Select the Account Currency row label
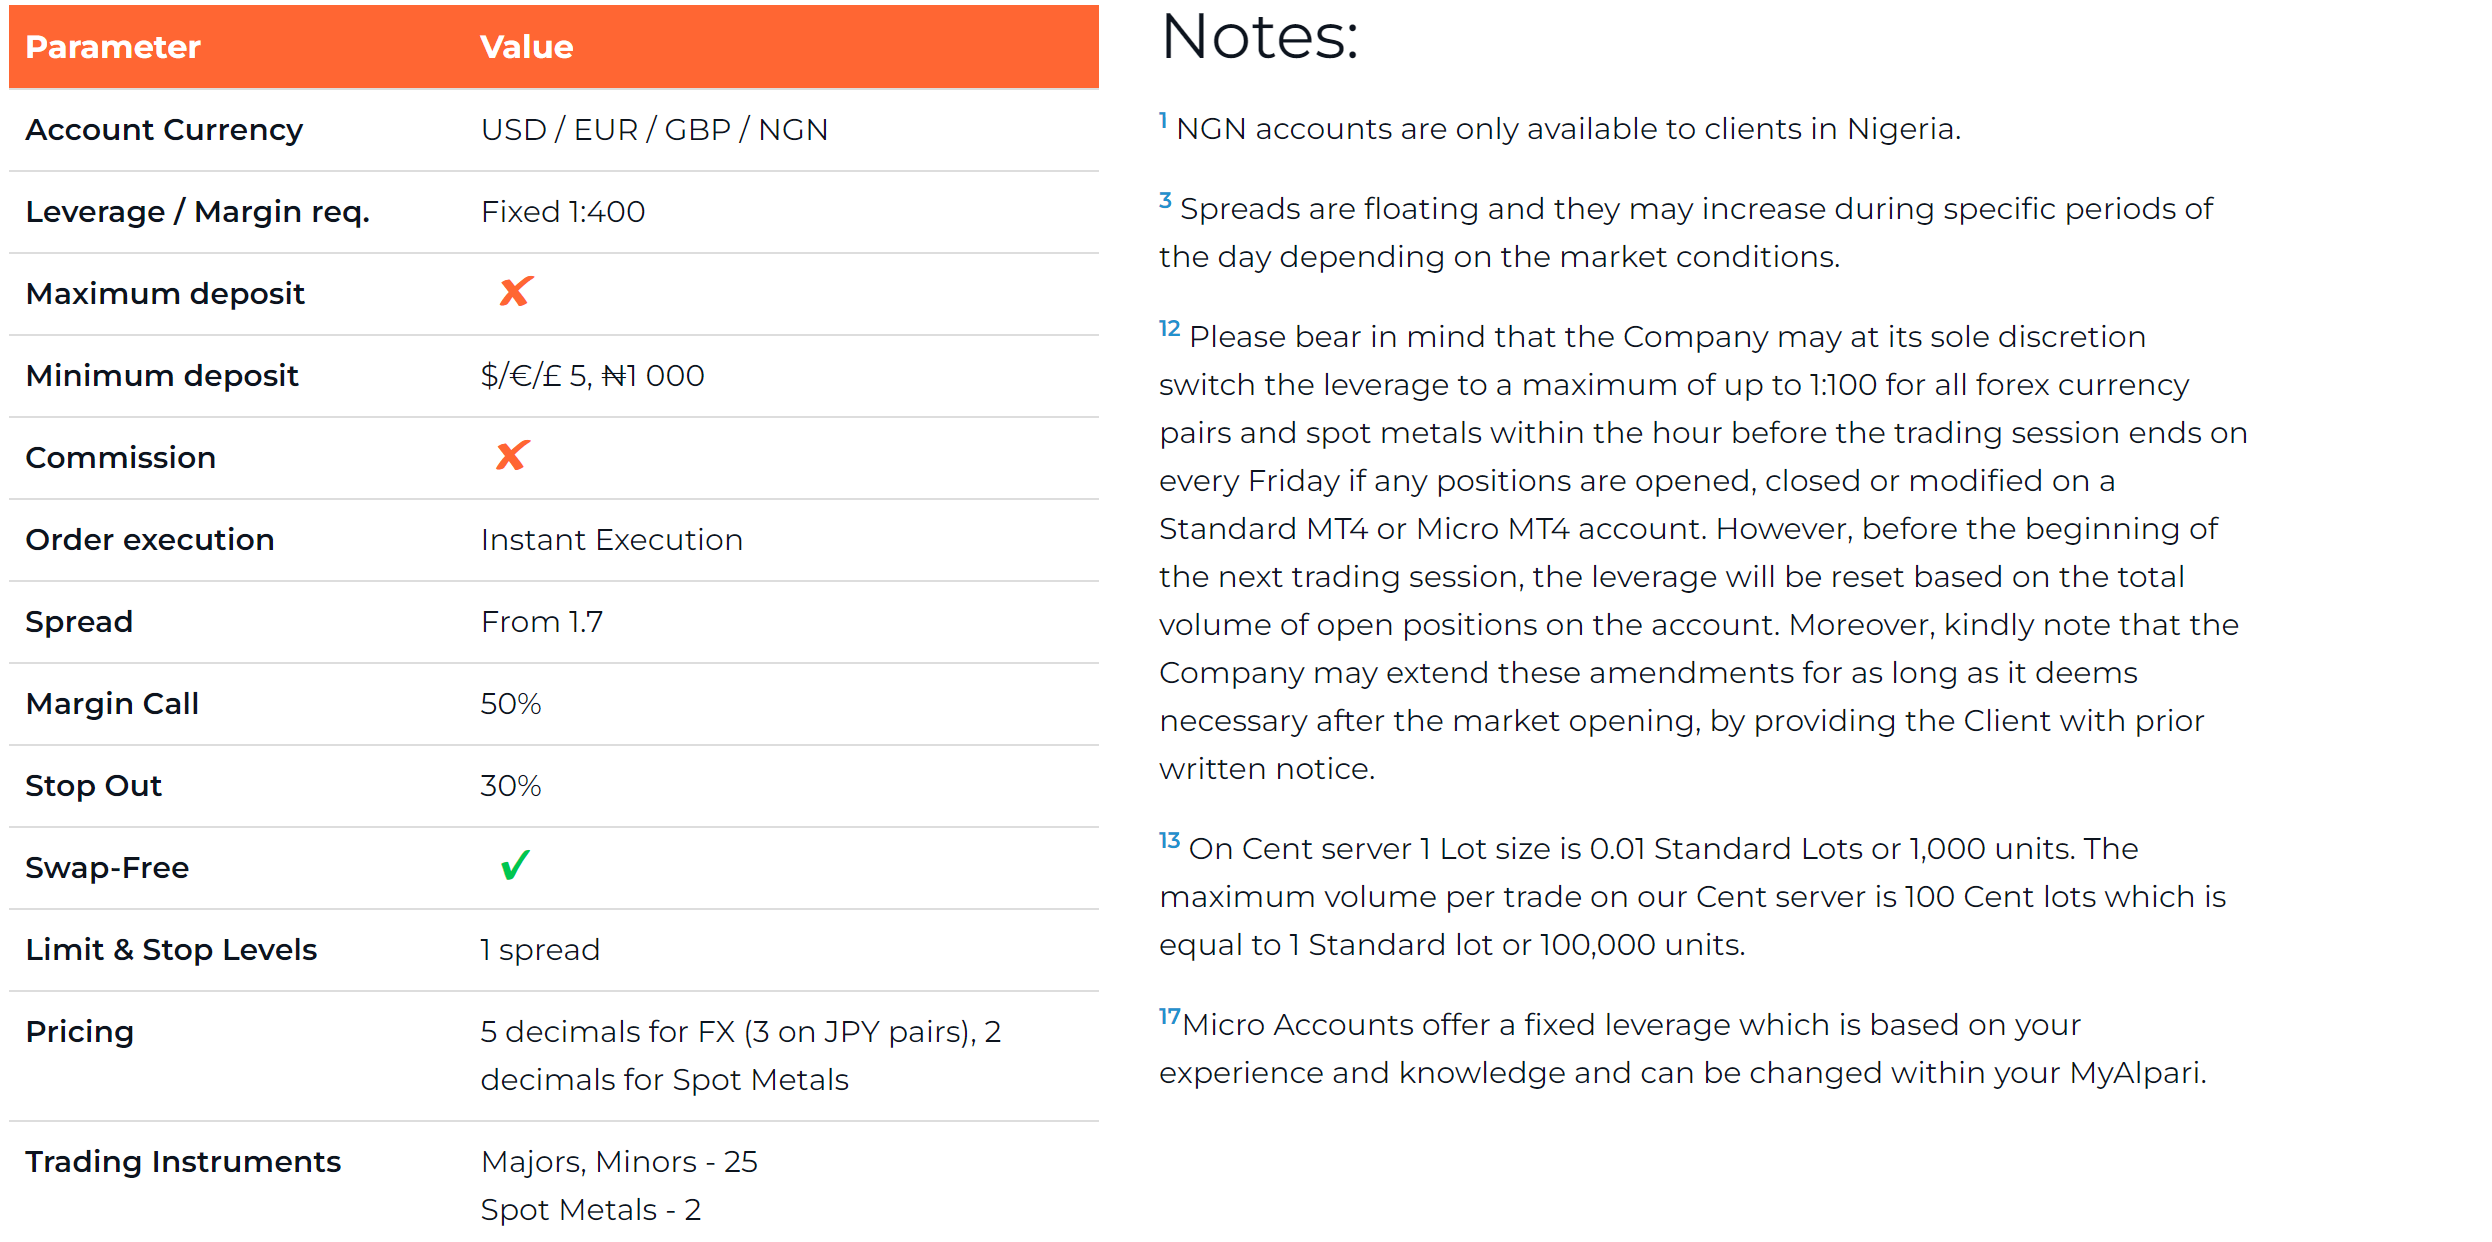The image size is (2492, 1242). pyautogui.click(x=164, y=130)
